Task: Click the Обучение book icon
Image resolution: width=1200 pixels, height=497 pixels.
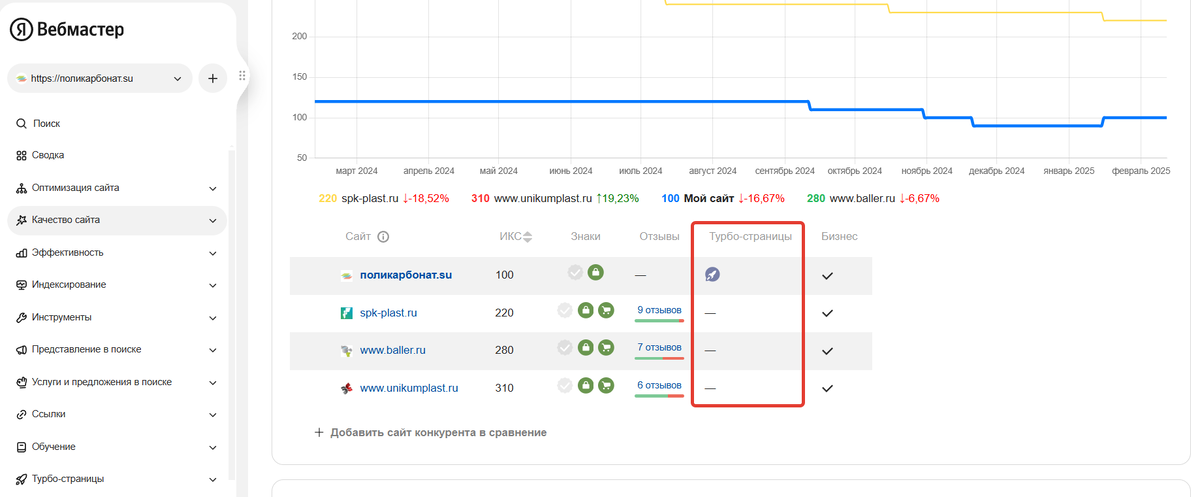Action: click(22, 447)
